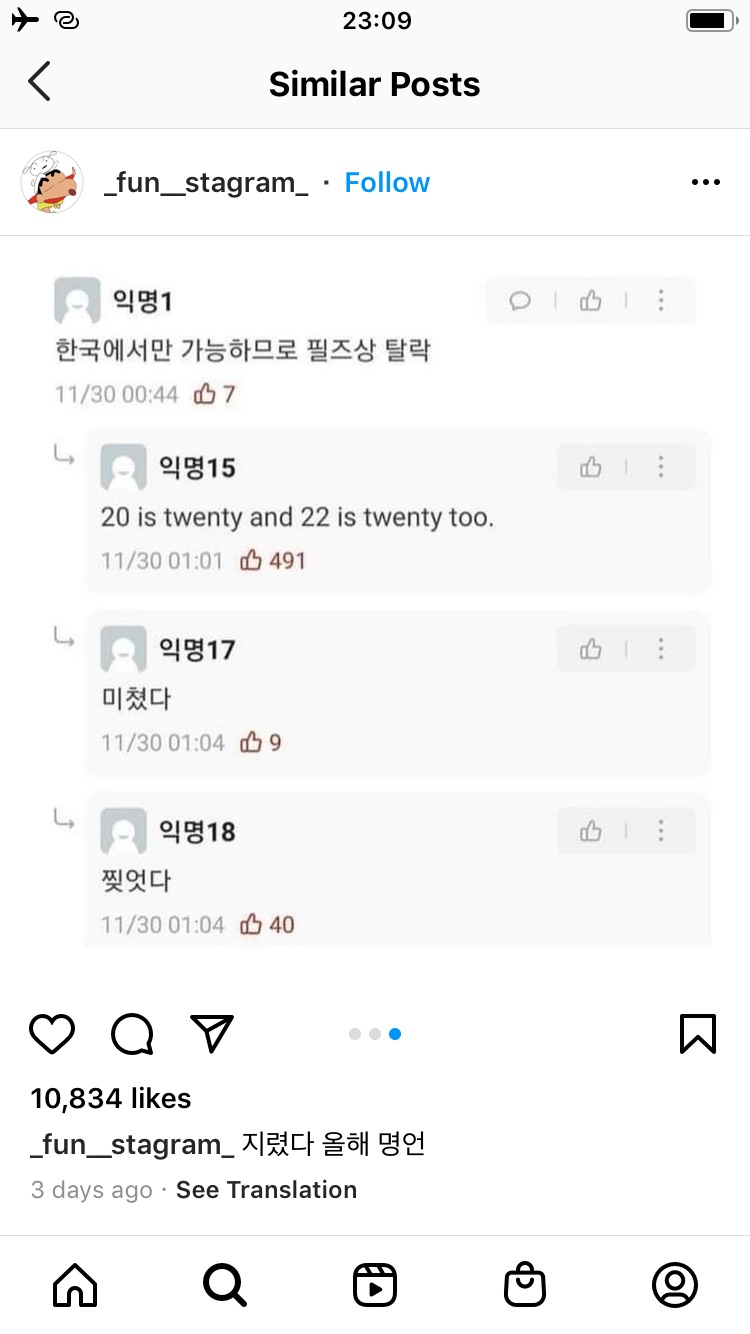
Task: Tap the first carousel page dot
Action: click(x=355, y=1034)
